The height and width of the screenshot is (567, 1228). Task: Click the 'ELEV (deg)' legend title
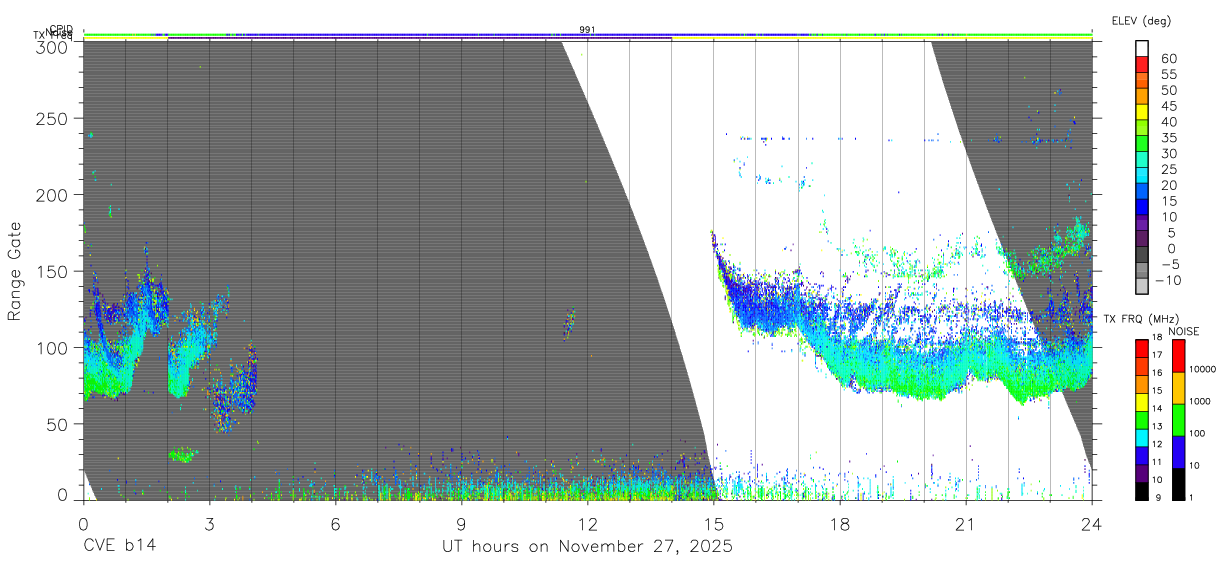coord(1141,21)
